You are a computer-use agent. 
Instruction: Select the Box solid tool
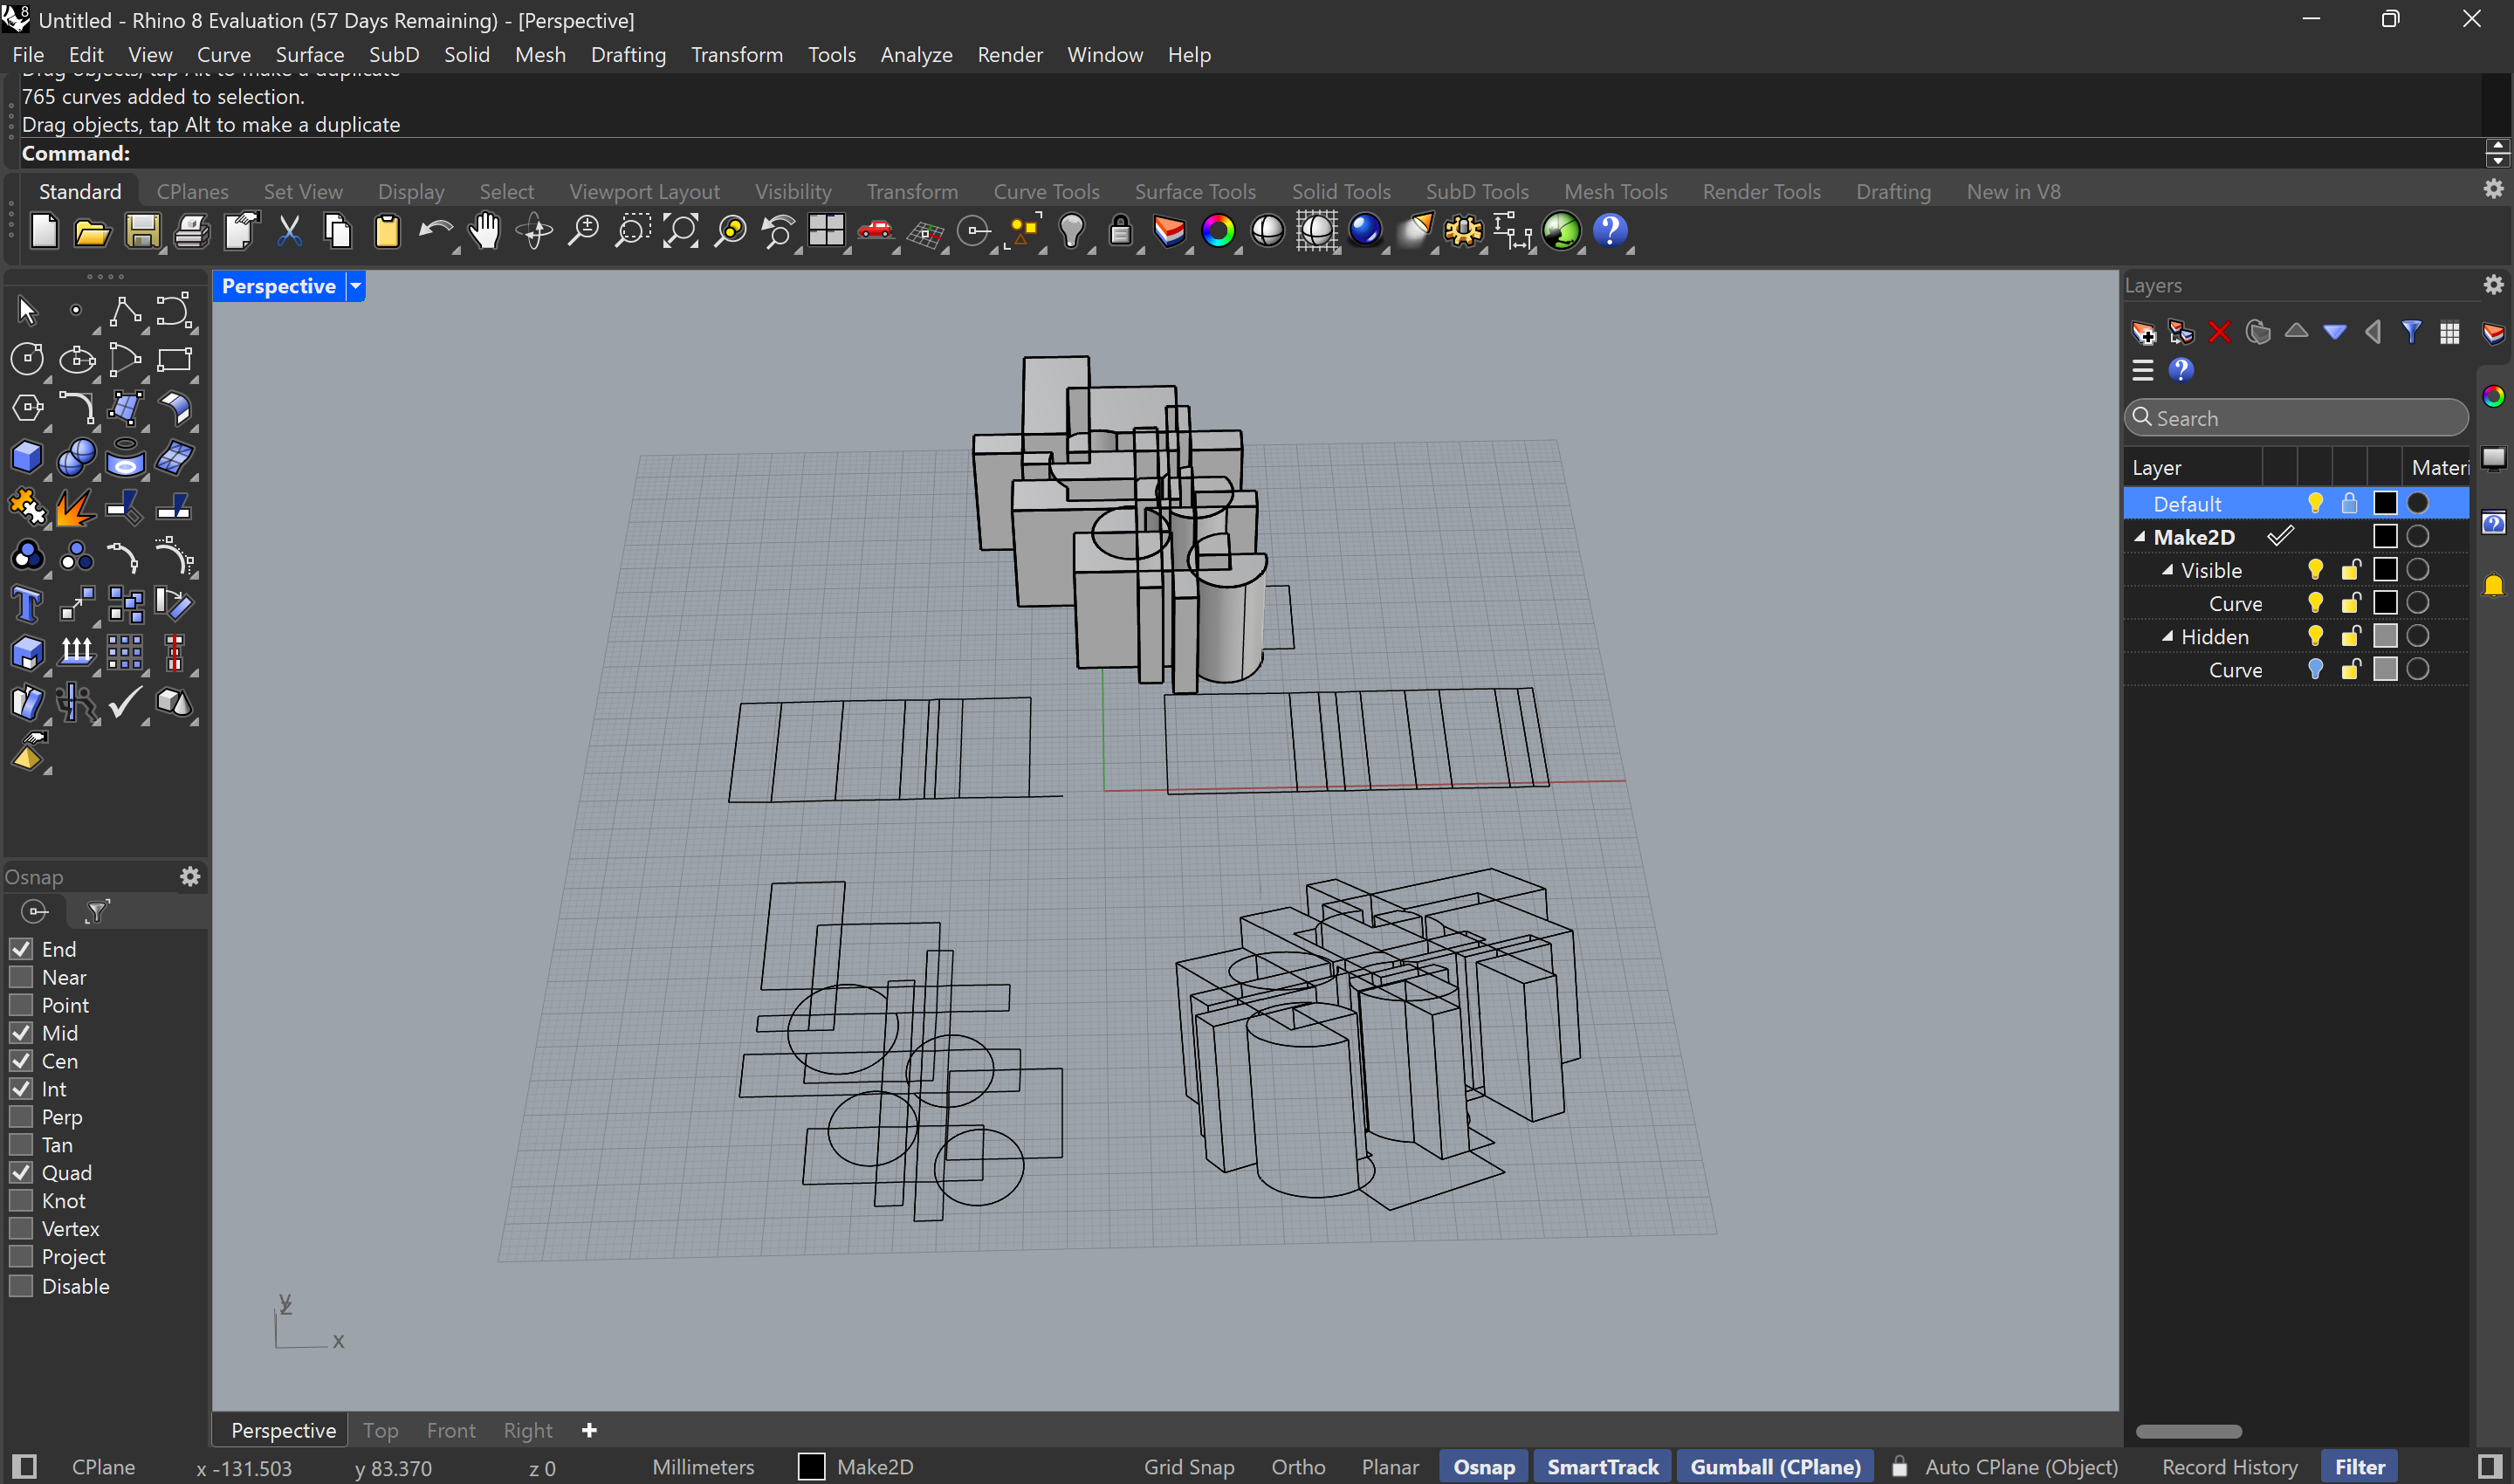pos(27,457)
